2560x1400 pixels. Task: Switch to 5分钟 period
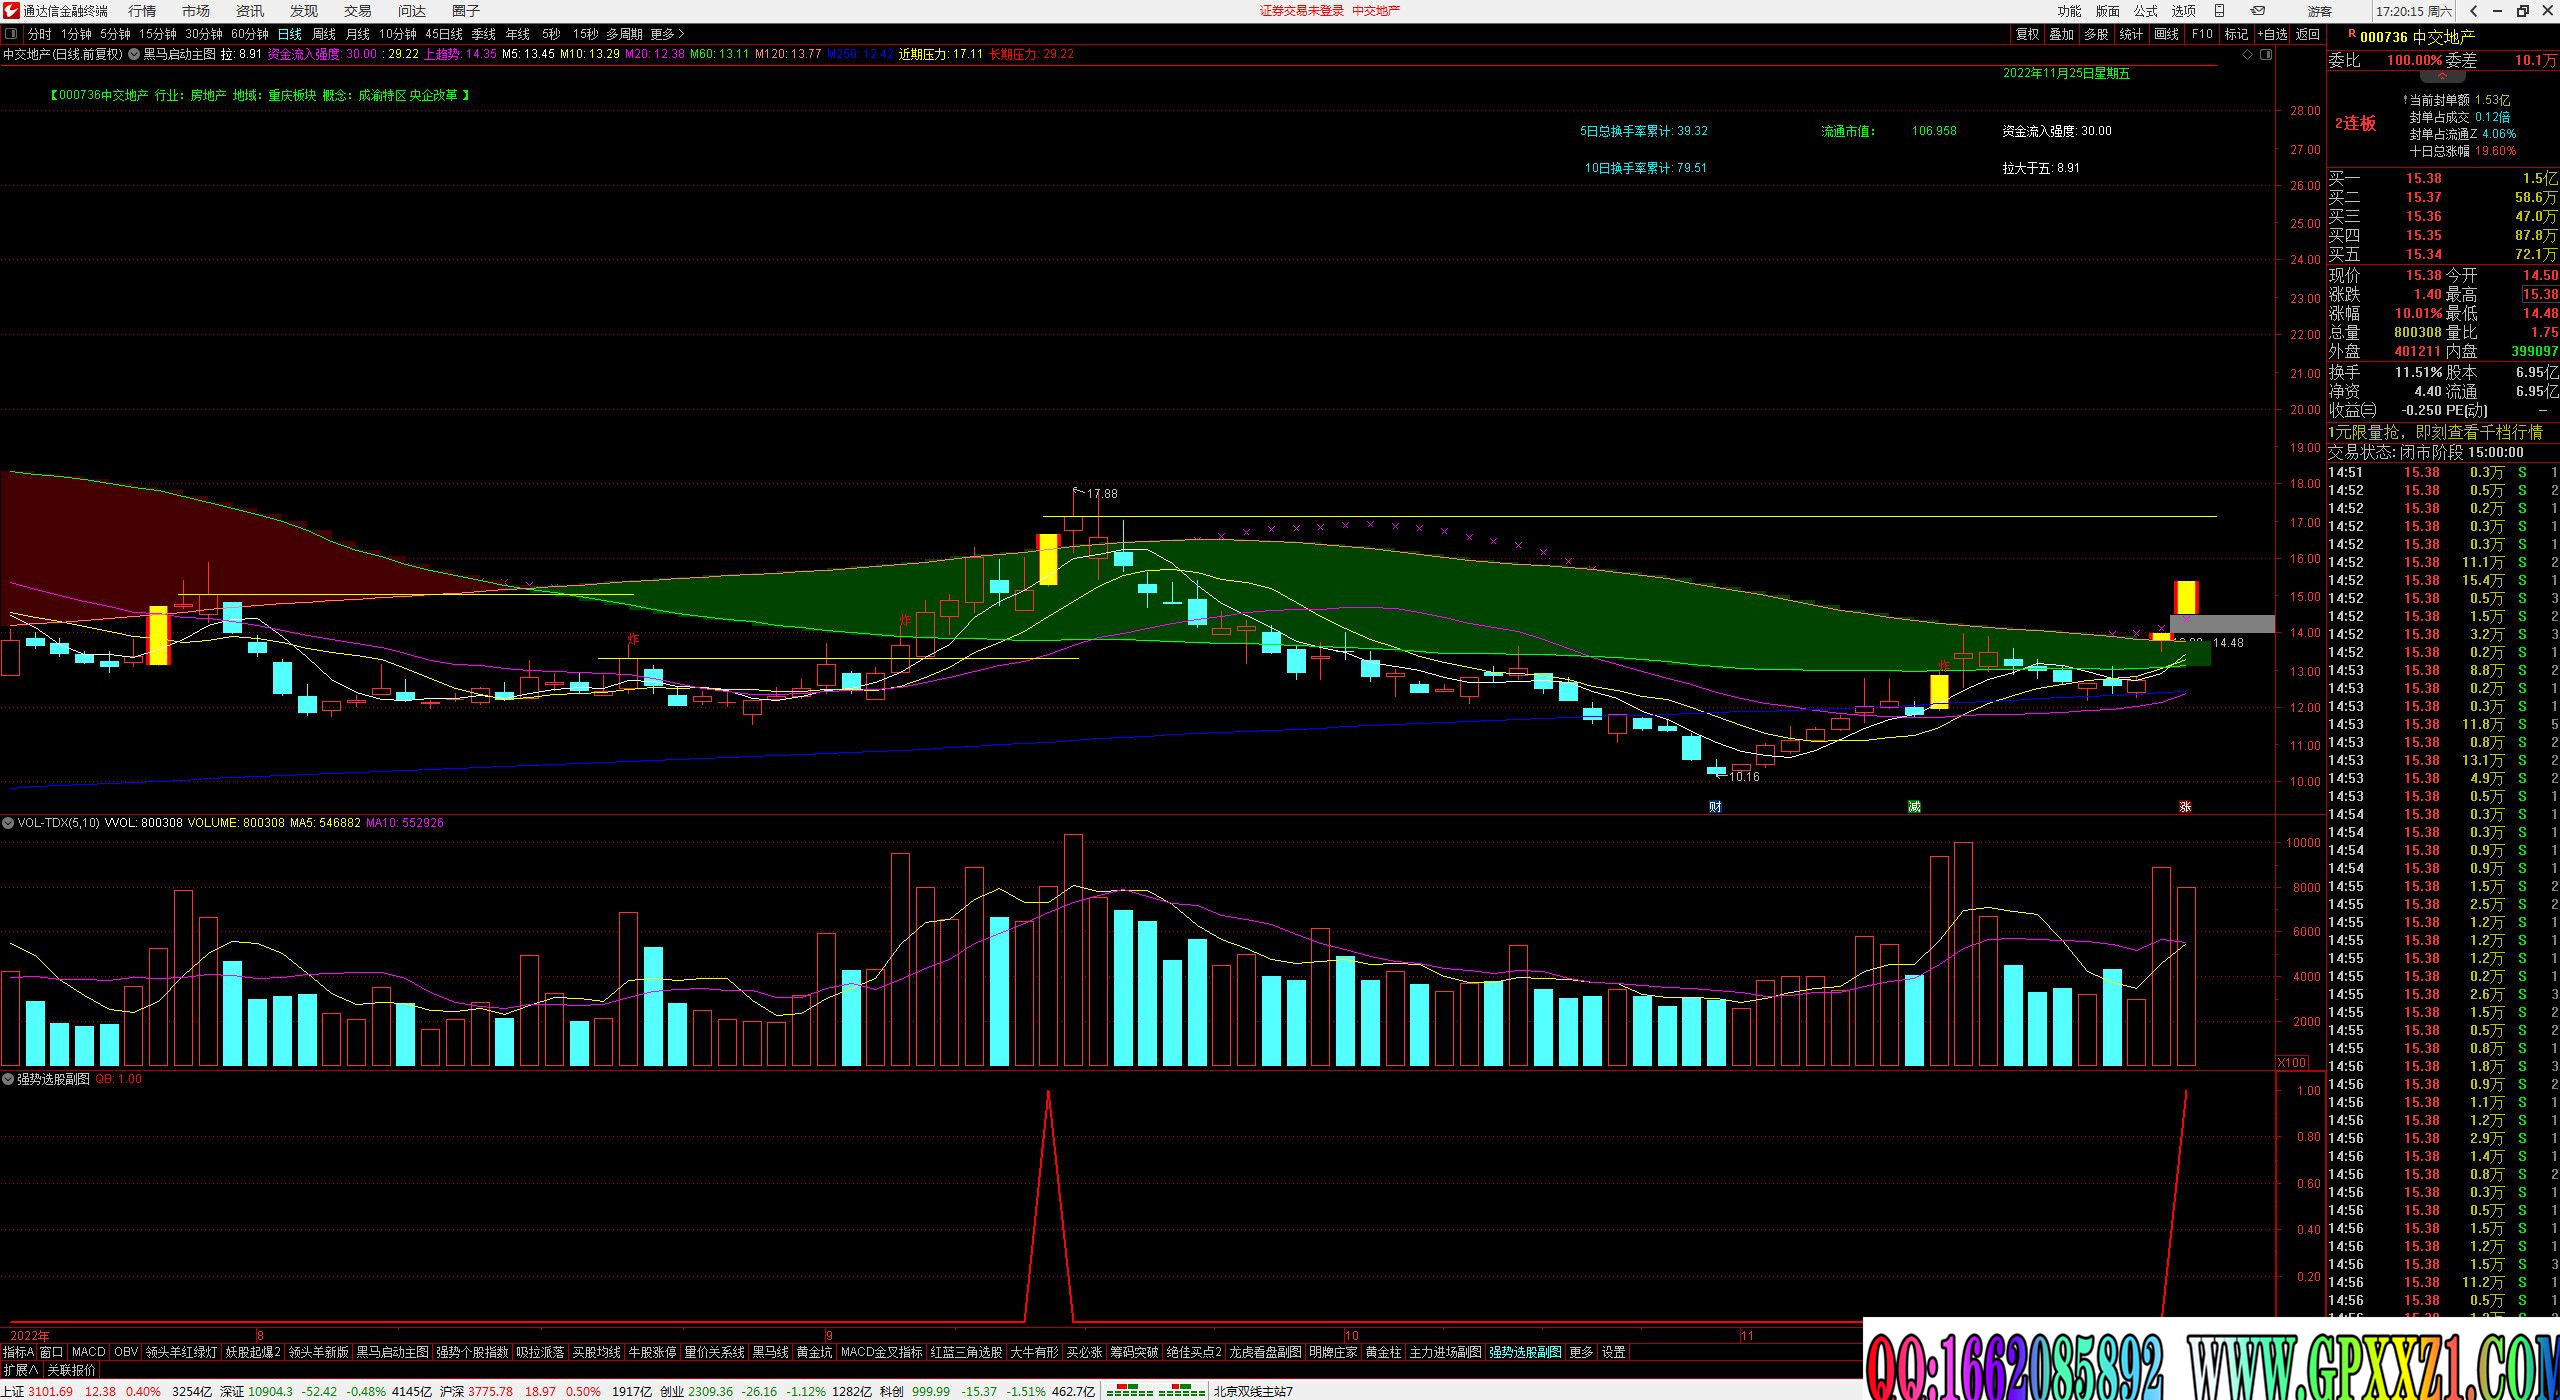click(115, 34)
